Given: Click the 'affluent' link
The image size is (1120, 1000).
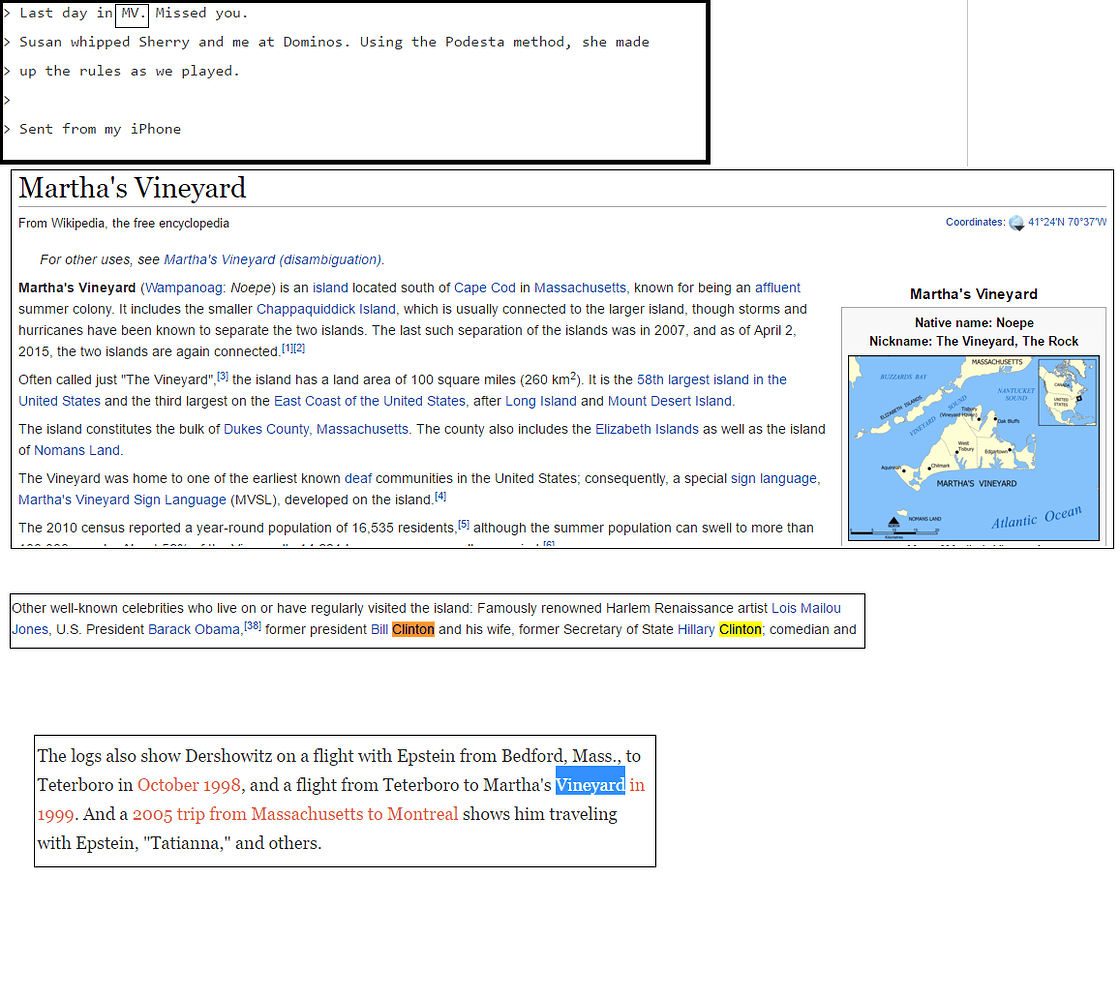Looking at the screenshot, I should coord(777,288).
